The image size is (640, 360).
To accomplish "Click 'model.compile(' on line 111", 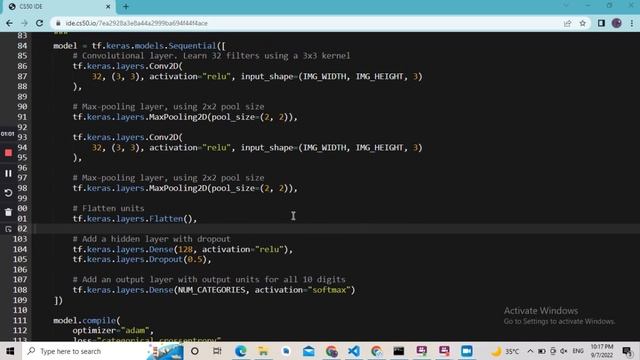I will [x=87, y=320].
